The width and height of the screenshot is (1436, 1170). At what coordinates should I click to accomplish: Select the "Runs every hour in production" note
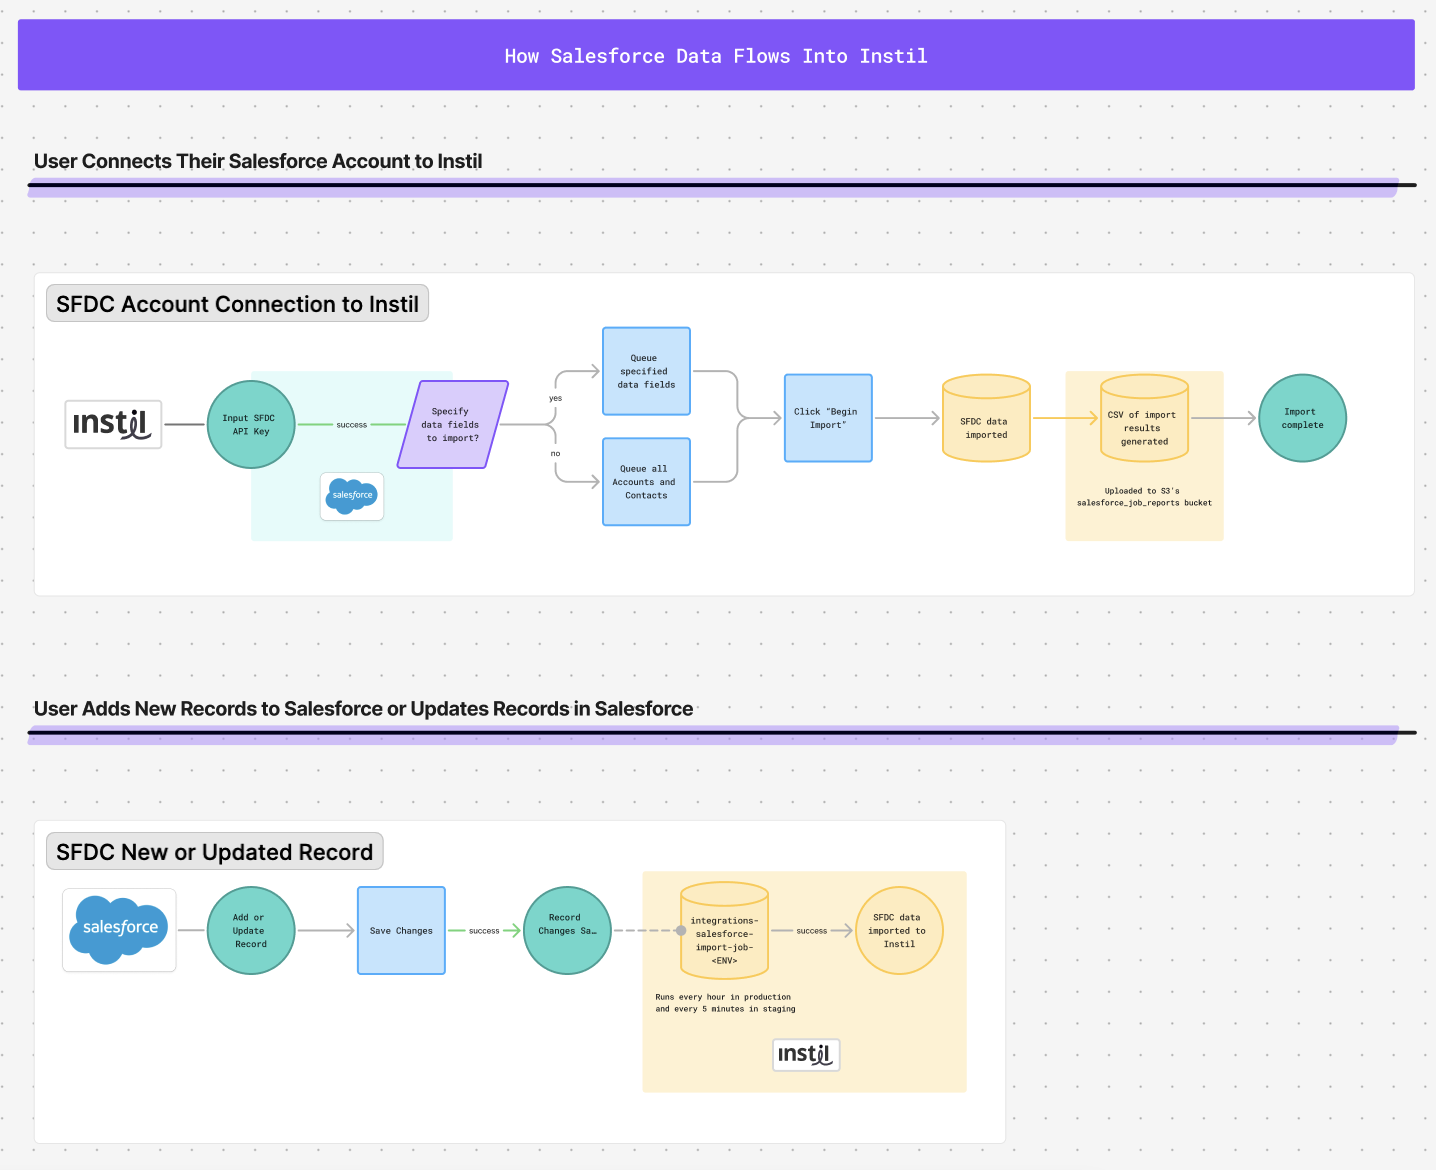[725, 1003]
